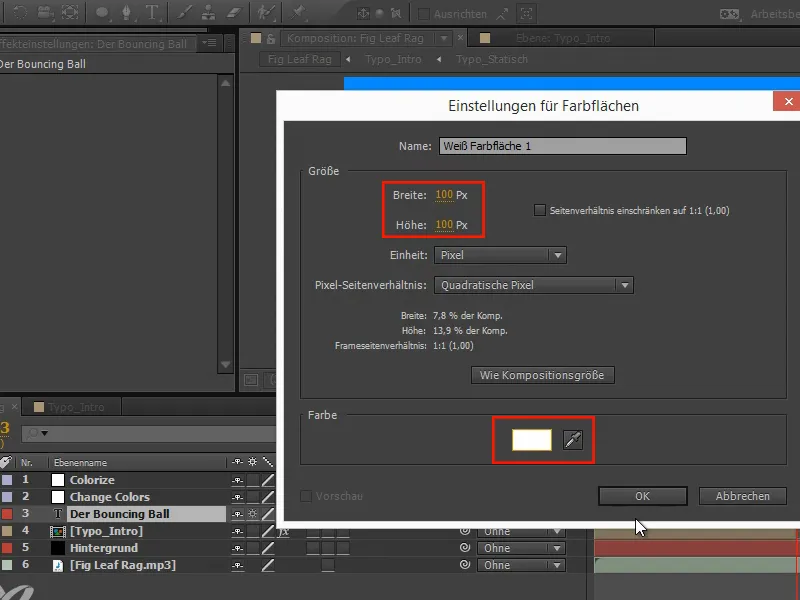800x600 pixels.
Task: Click the audio file icon of Fig Leaf Rag.mp3
Action: [58, 565]
